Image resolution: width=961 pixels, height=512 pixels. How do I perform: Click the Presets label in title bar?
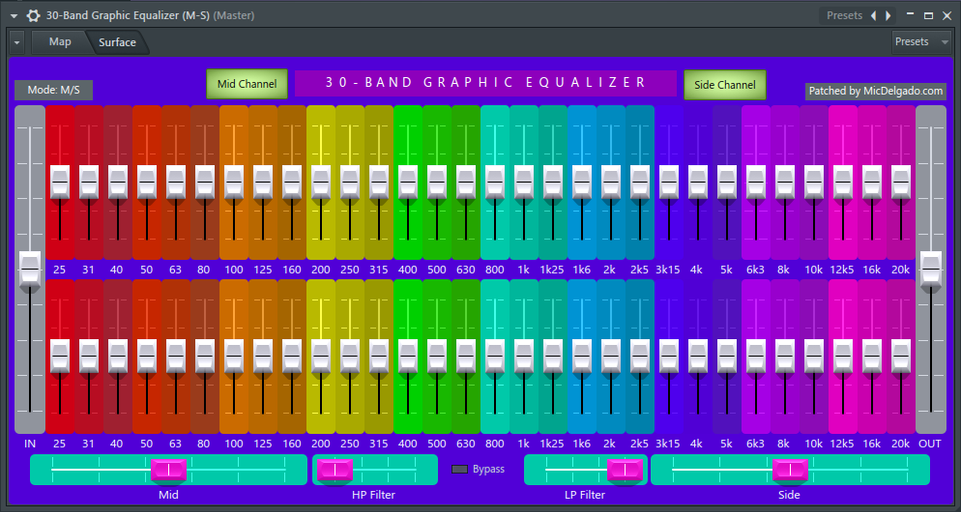(845, 15)
